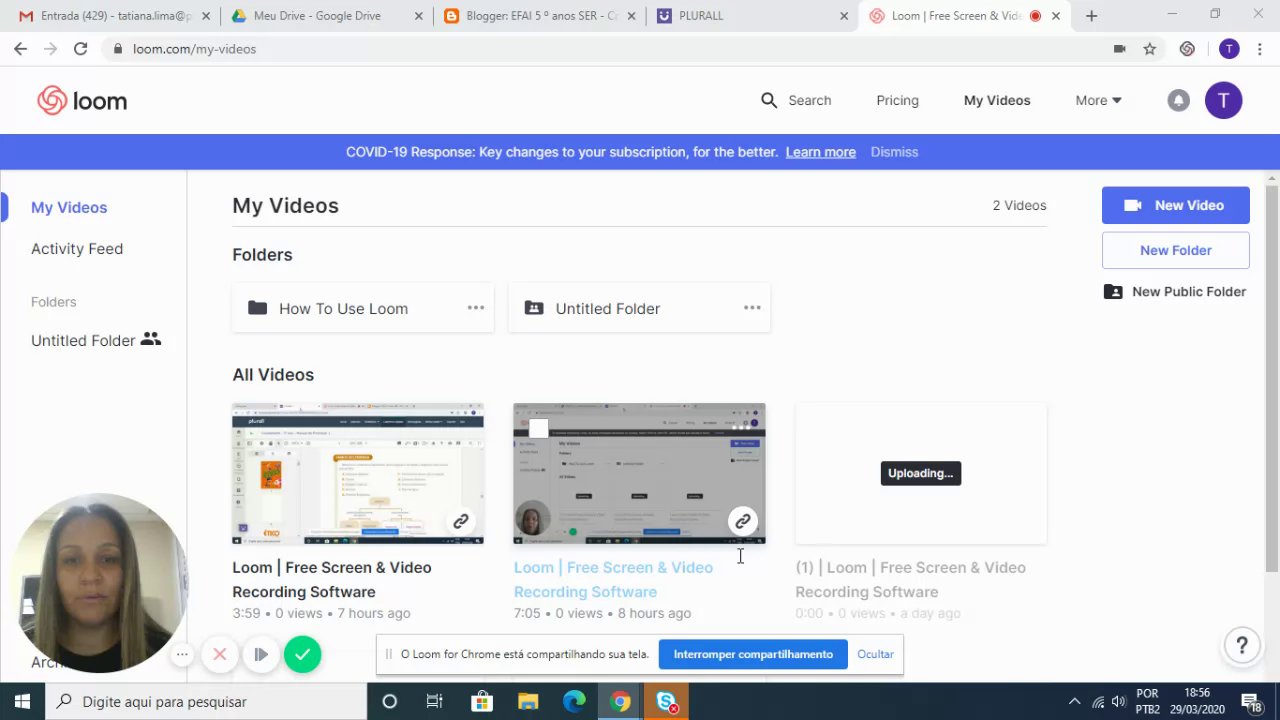Viewport: 1280px width, 720px height.
Task: Open options for How To Use Loom folder
Action: pos(475,308)
